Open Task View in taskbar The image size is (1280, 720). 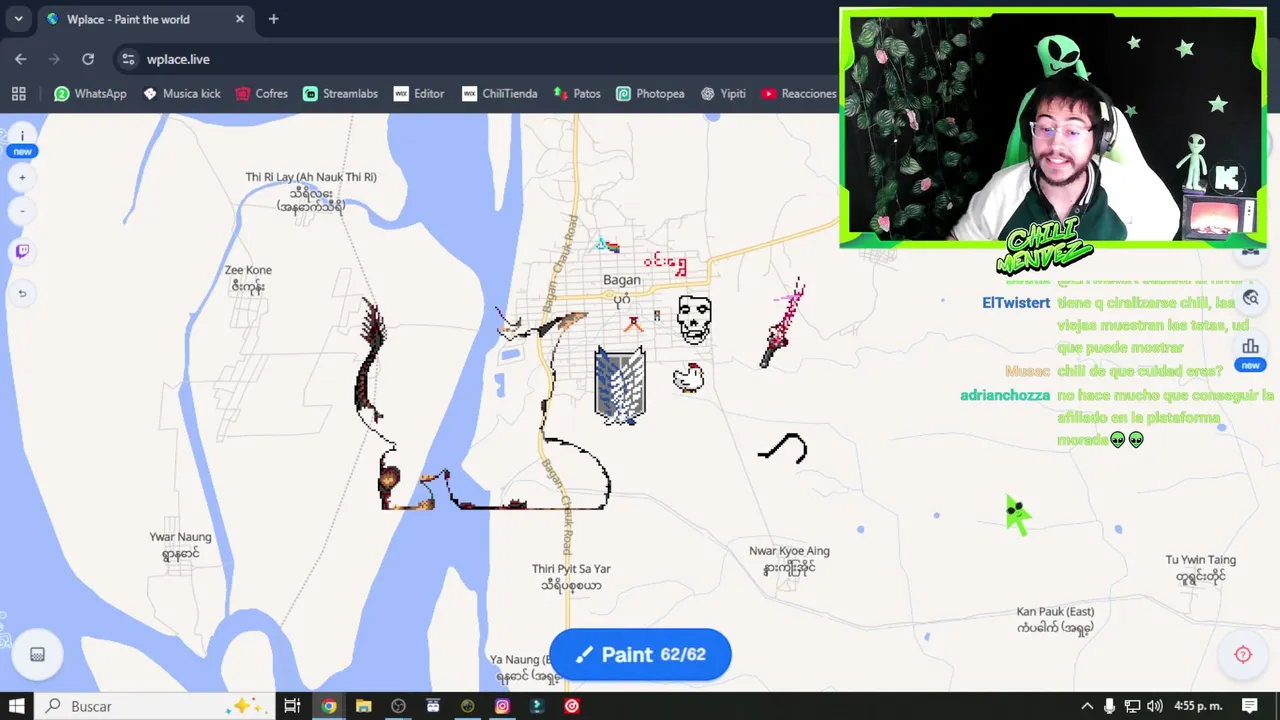[x=292, y=706]
